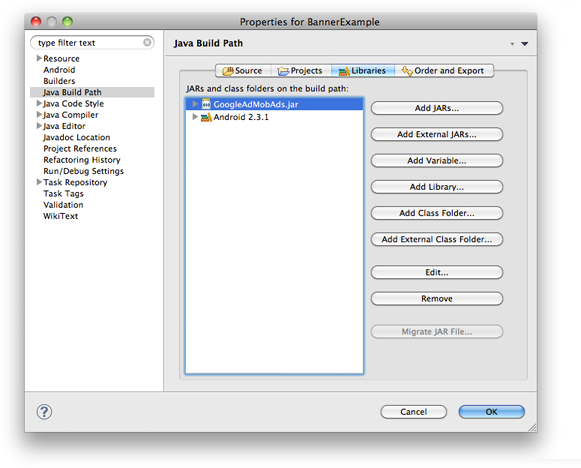Click the Projects tab folder icon
The height and width of the screenshot is (468, 581).
click(x=283, y=71)
